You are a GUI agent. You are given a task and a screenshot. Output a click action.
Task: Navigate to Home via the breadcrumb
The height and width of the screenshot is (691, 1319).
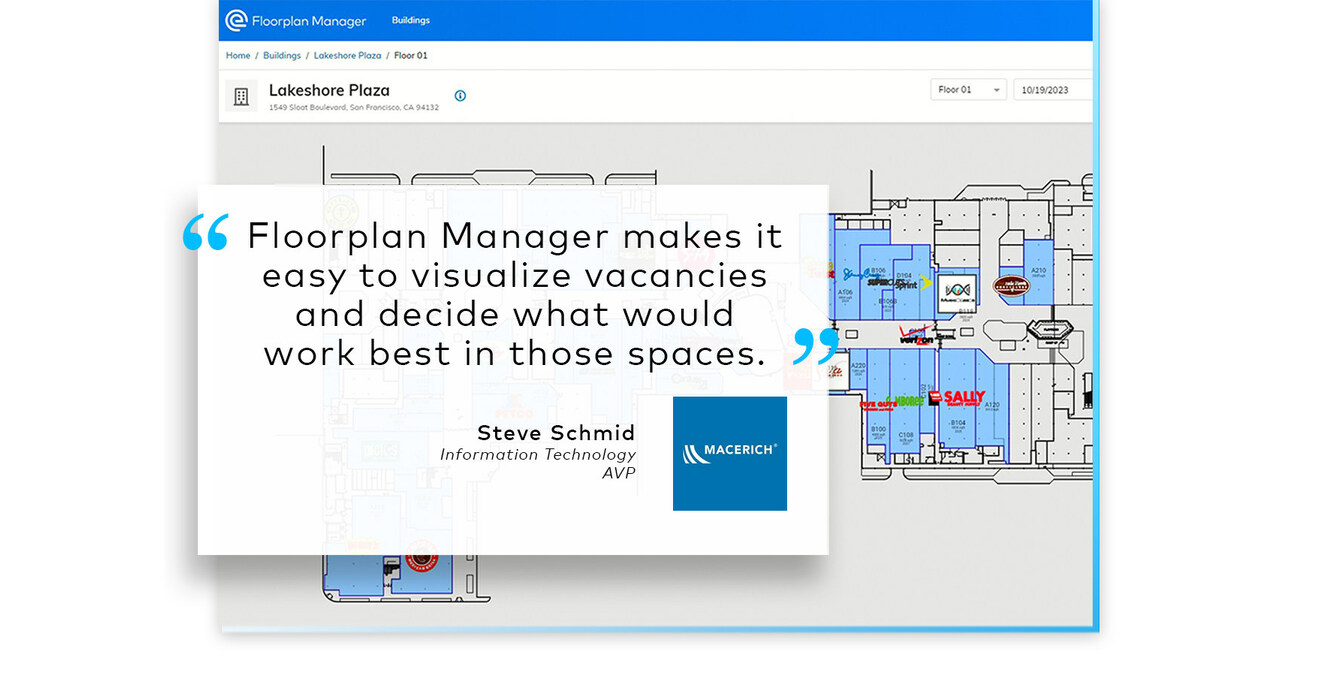click(237, 55)
